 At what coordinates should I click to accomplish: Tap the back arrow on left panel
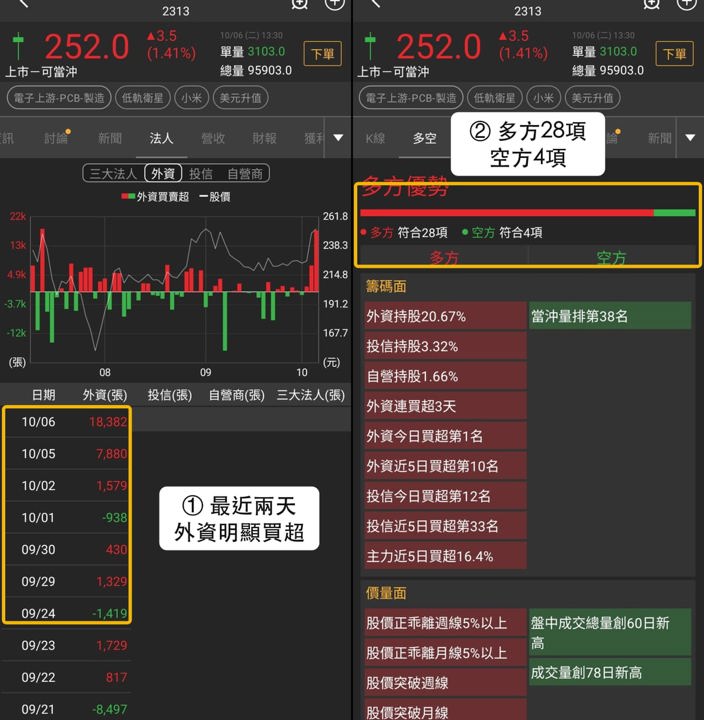(x=23, y=4)
